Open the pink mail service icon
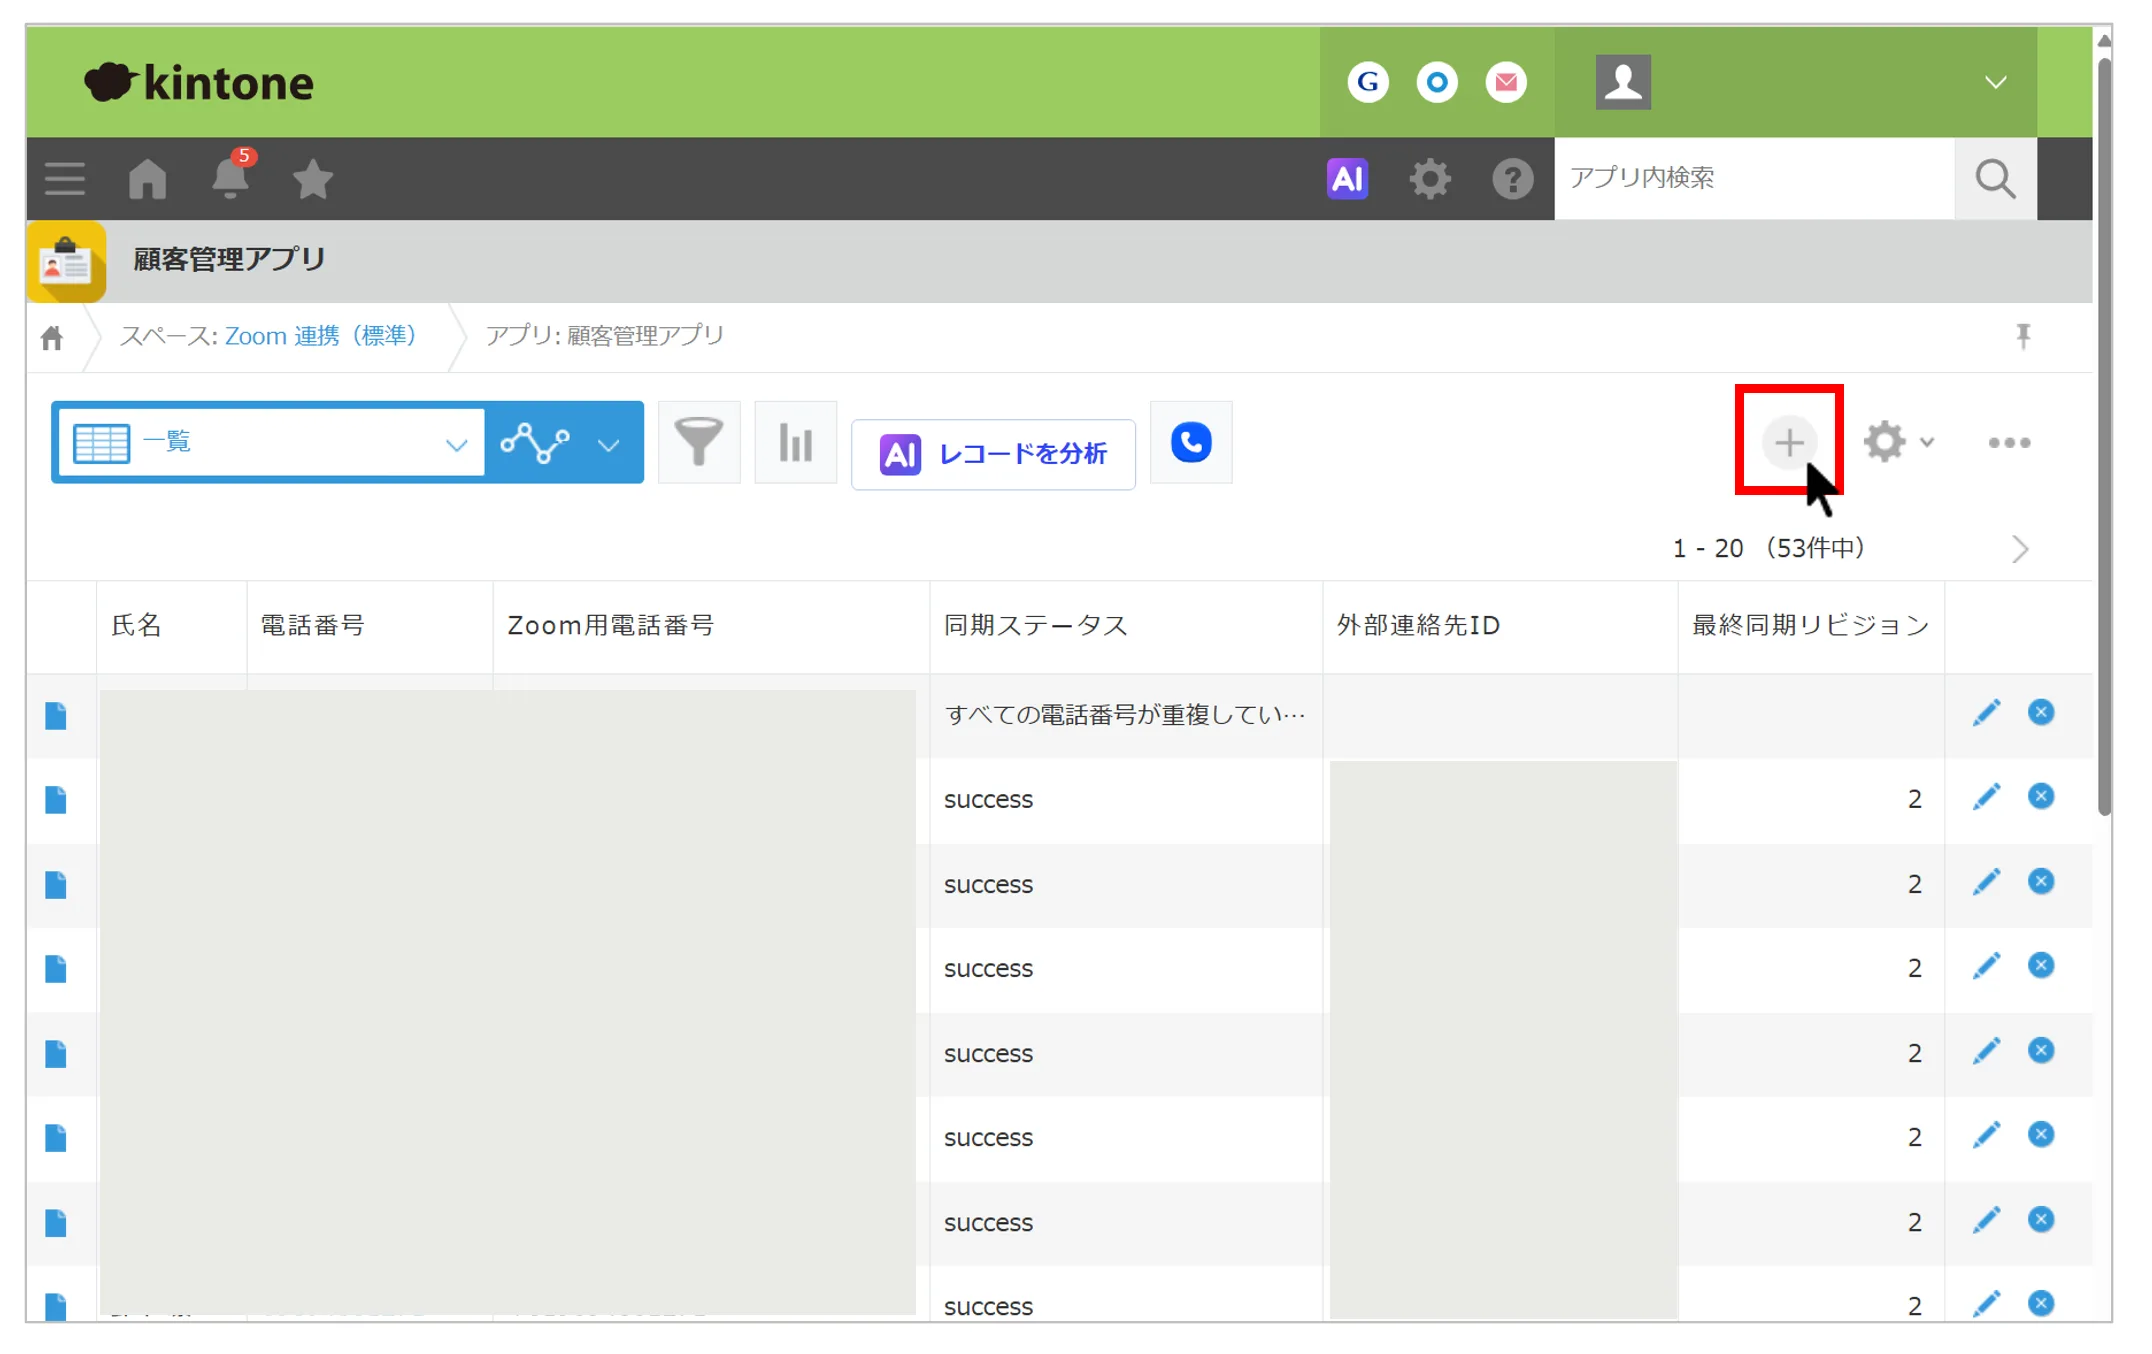 [1506, 82]
